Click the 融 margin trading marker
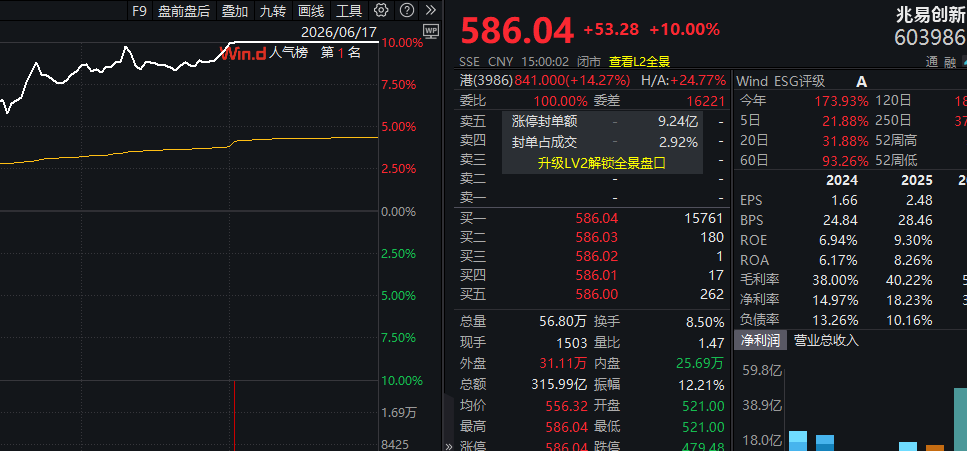 [x=949, y=62]
